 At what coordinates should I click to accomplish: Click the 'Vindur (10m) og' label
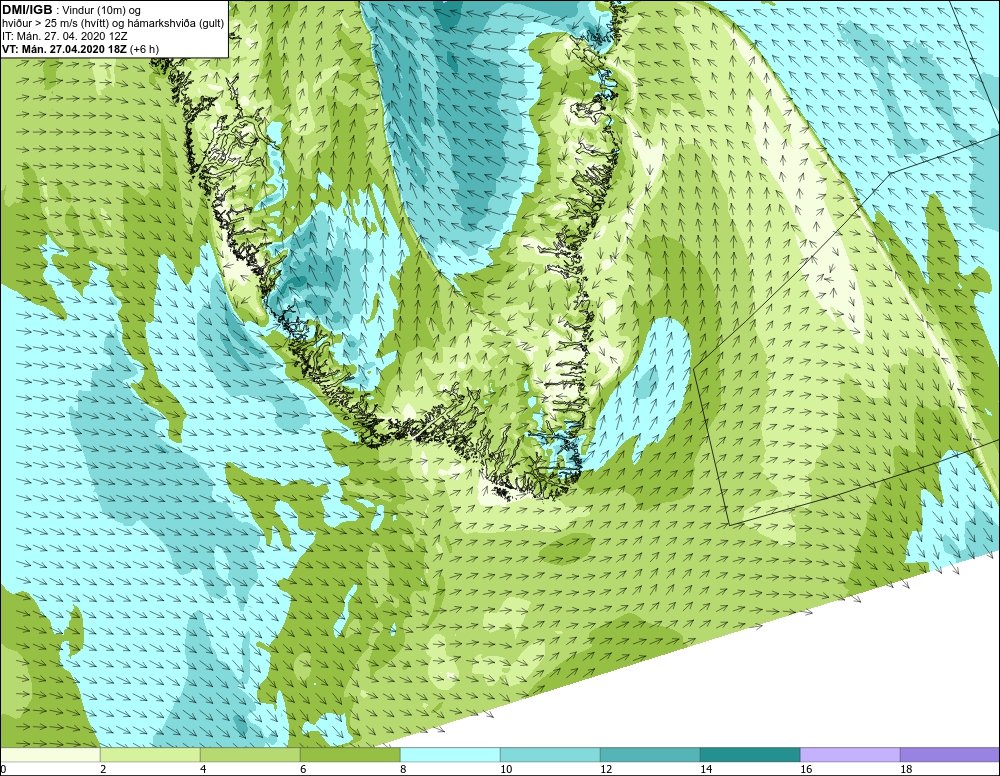[102, 11]
